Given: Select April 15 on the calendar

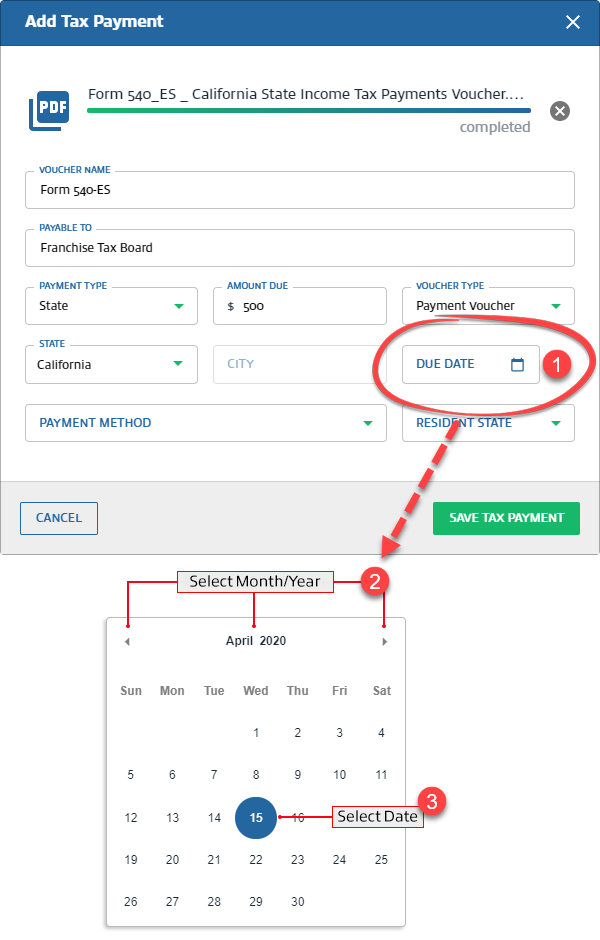Looking at the screenshot, I should coord(255,817).
